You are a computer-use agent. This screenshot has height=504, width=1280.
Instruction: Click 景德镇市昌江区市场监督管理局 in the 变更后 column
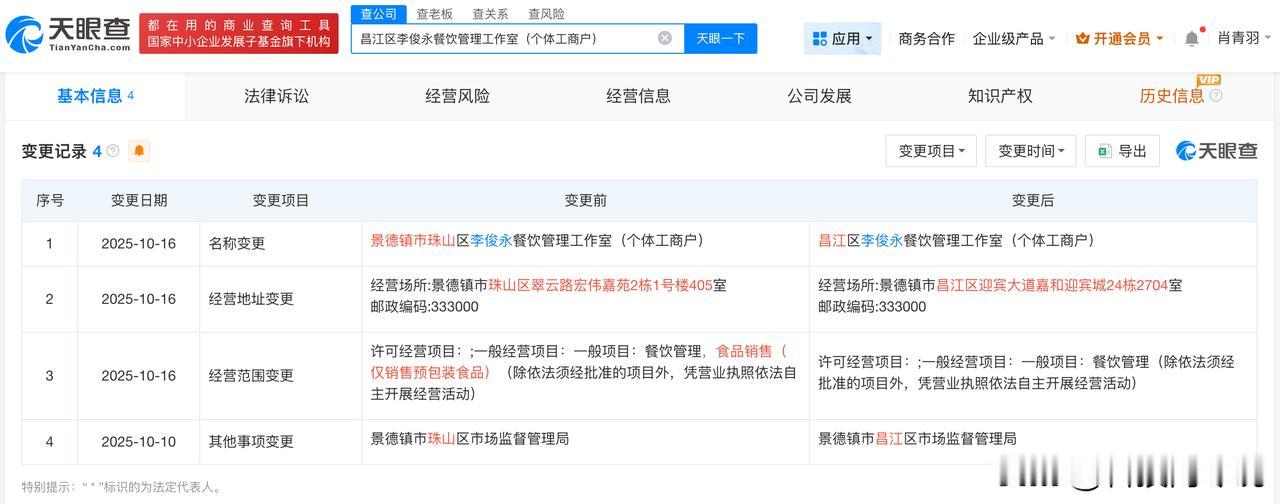pos(917,438)
